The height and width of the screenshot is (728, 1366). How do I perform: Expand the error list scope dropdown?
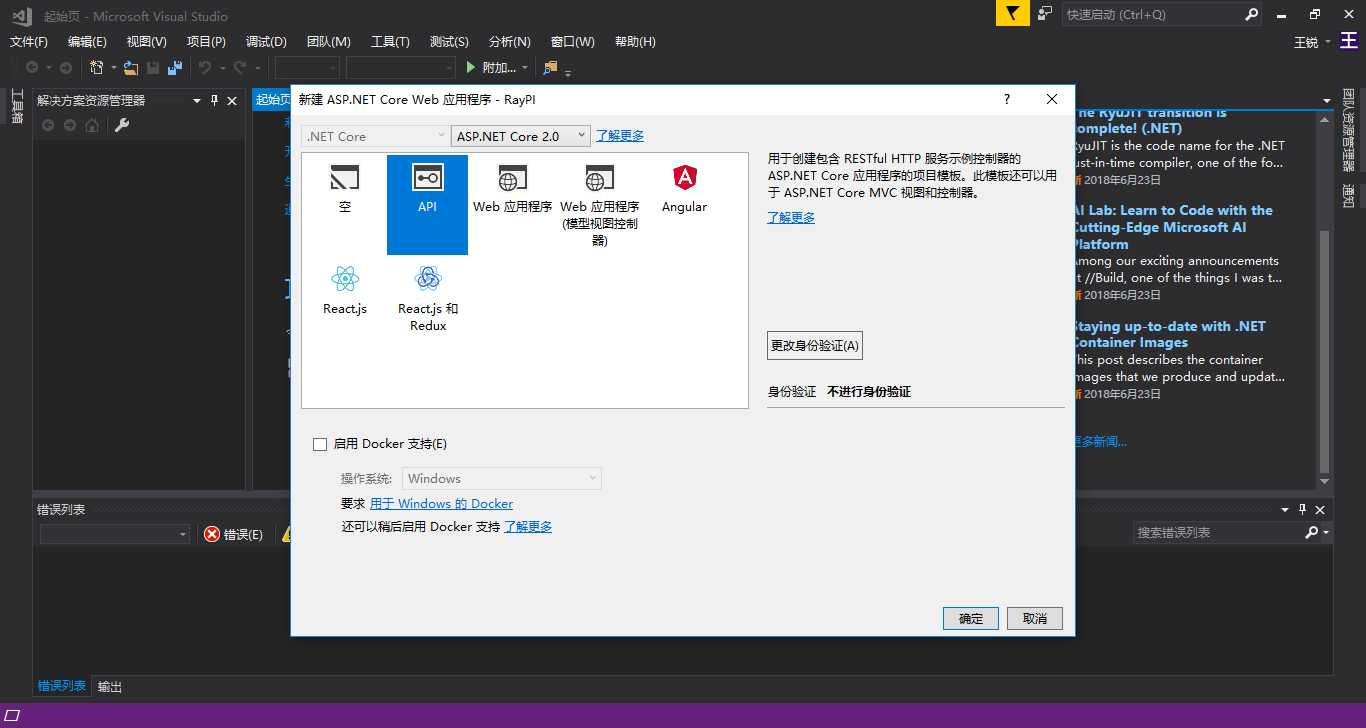click(115, 534)
